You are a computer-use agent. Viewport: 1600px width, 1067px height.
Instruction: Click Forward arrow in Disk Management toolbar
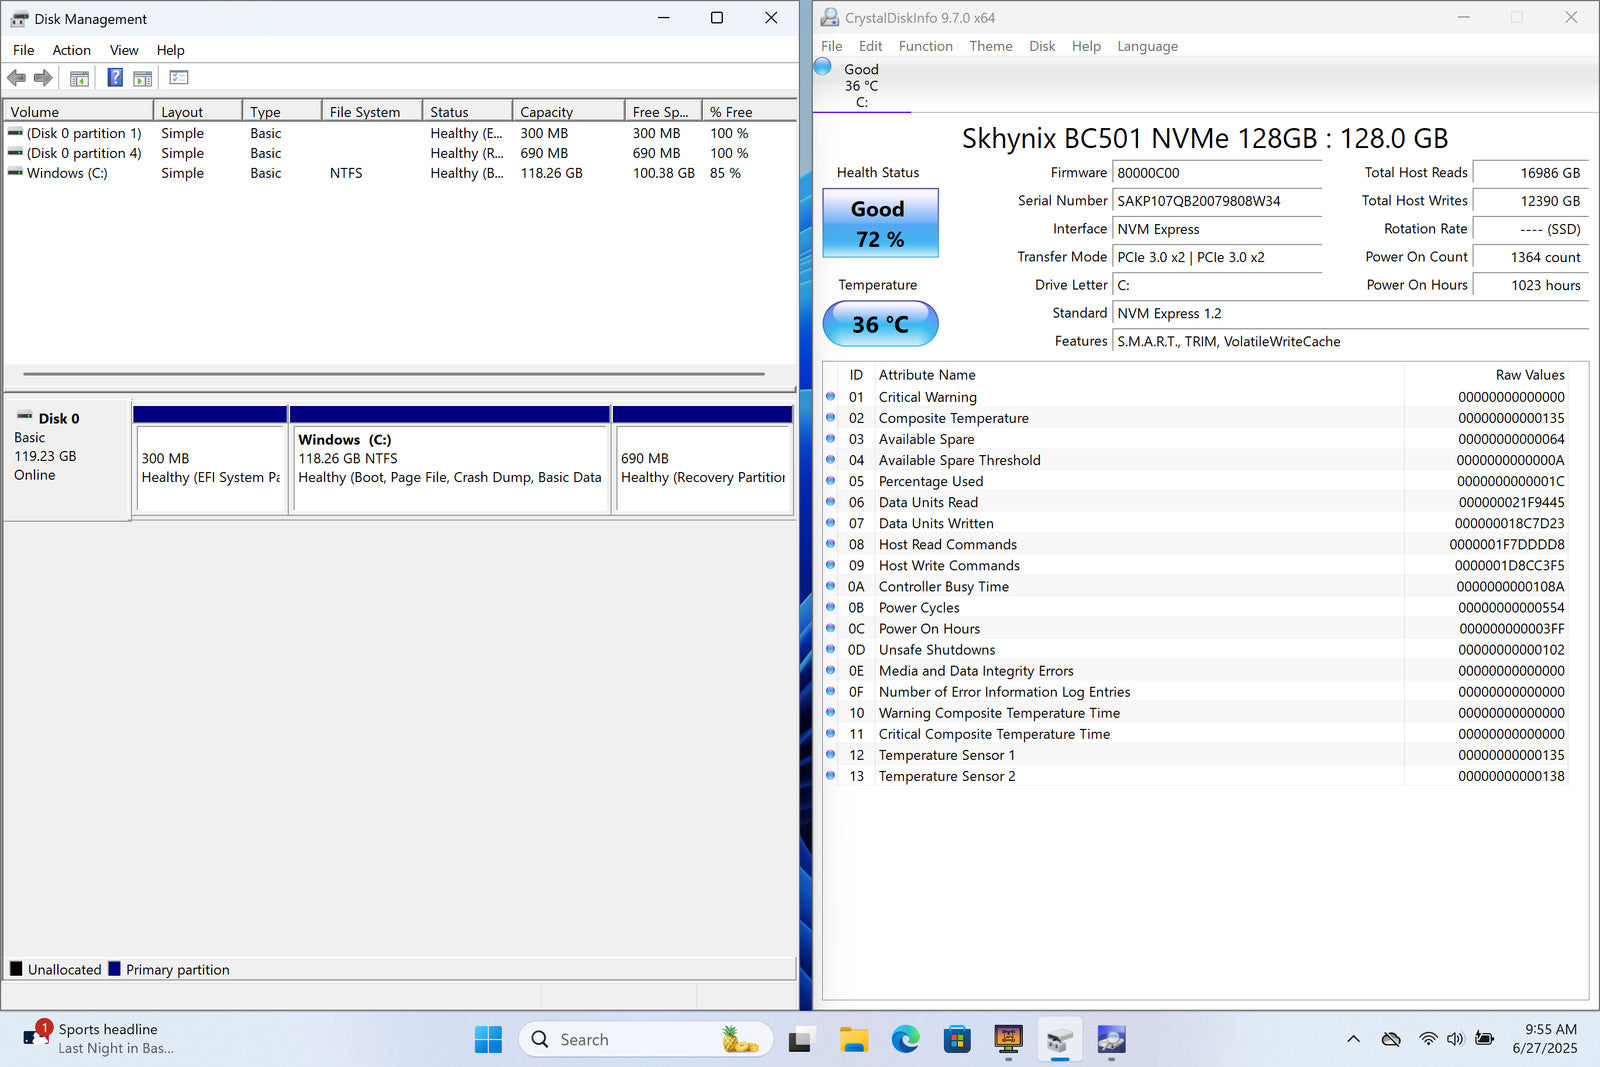pyautogui.click(x=43, y=78)
